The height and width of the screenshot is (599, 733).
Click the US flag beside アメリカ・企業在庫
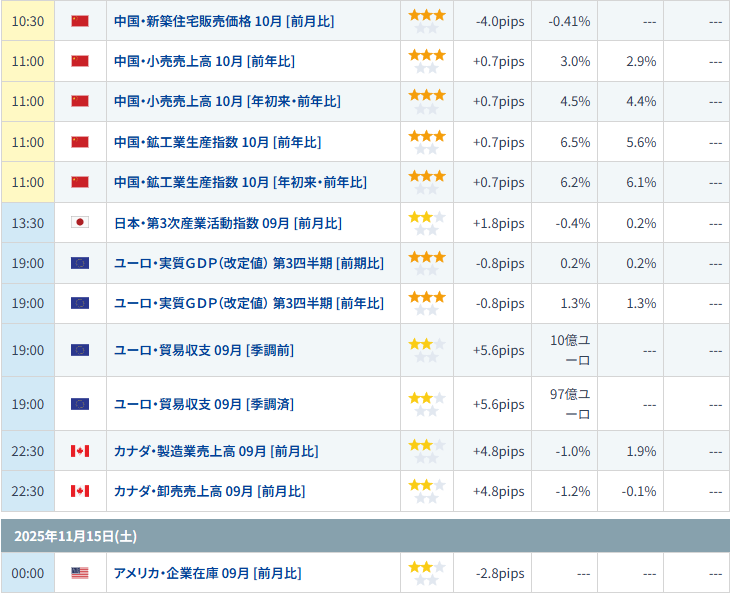[x=80, y=573]
